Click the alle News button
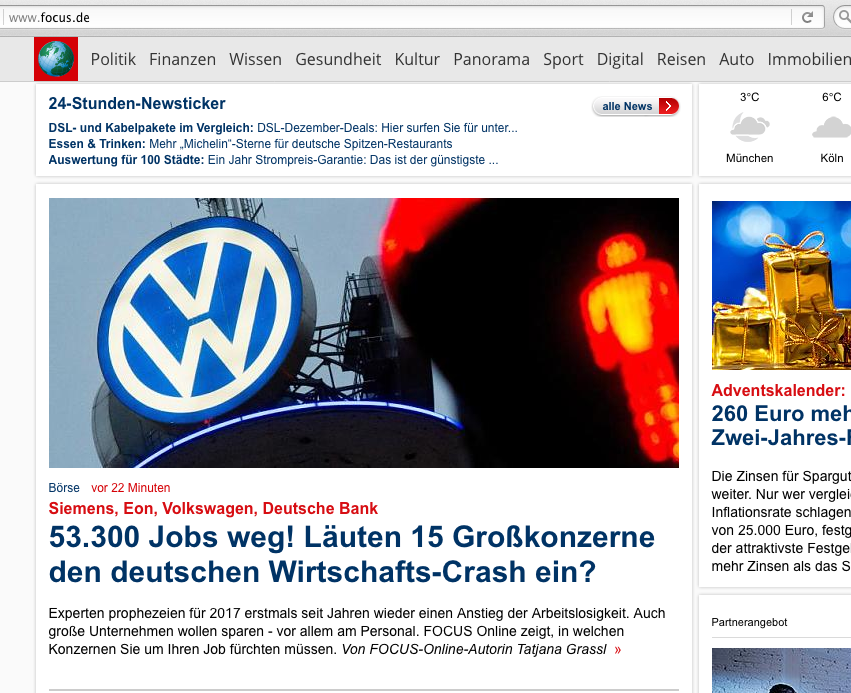 coord(636,106)
